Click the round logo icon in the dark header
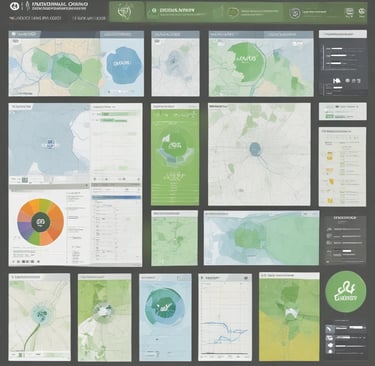The height and width of the screenshot is (366, 375). pyautogui.click(x=14, y=6)
